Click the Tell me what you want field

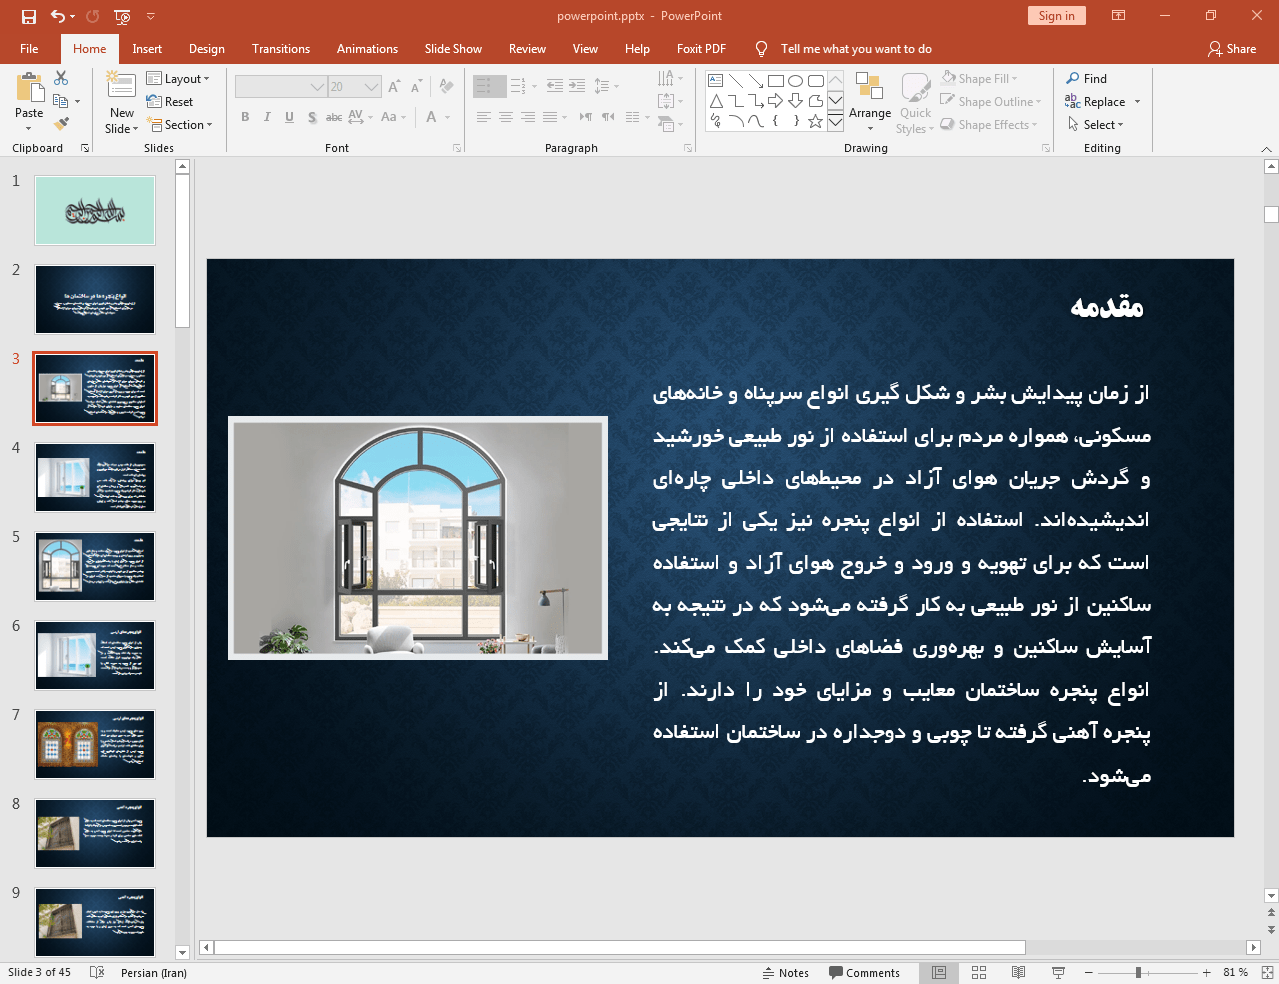tap(856, 49)
